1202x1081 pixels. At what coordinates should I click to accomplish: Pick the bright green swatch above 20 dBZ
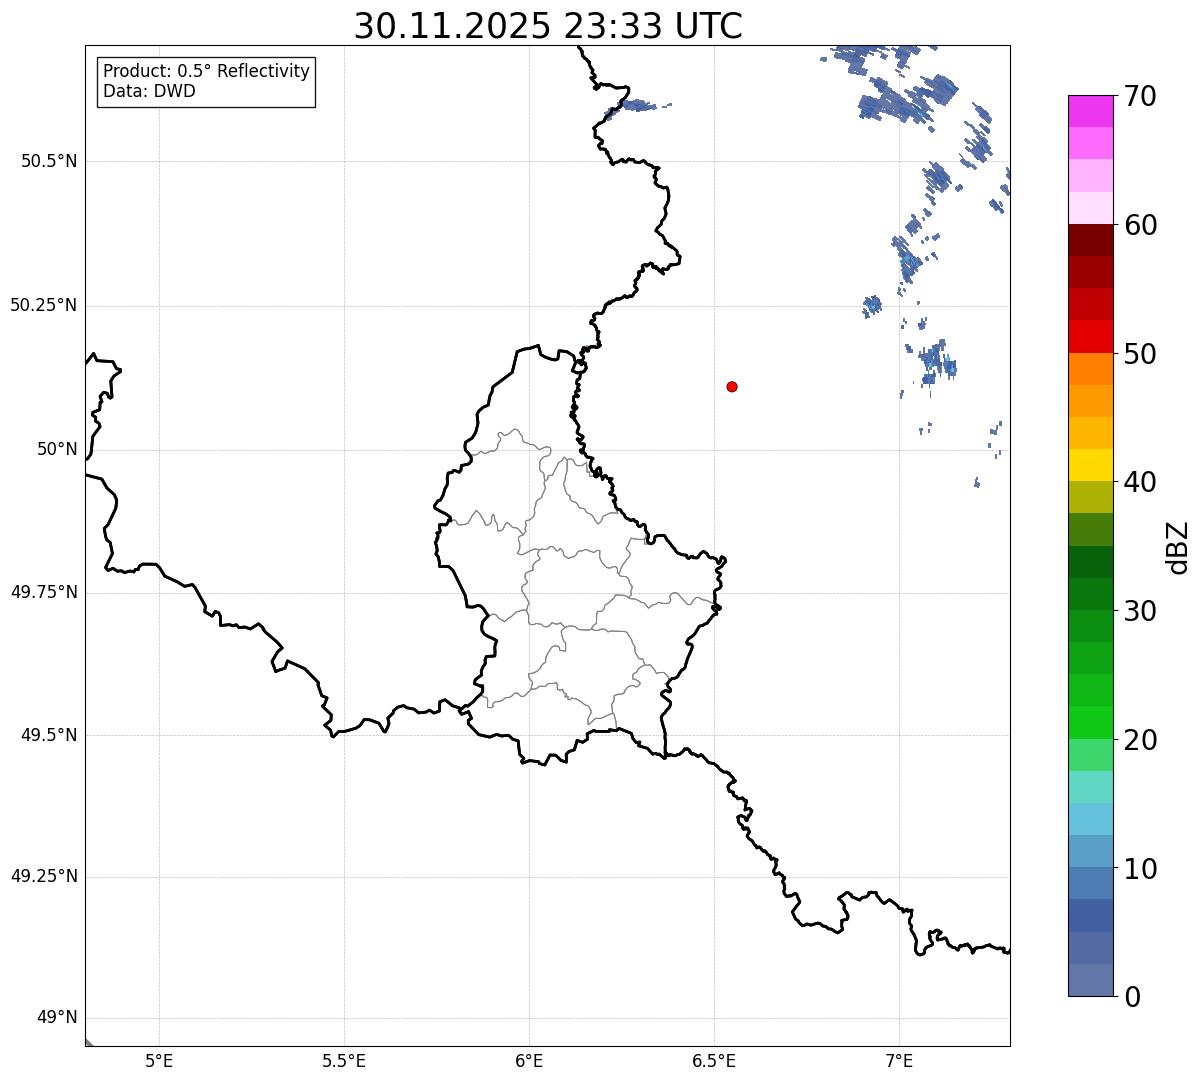(x=1090, y=722)
